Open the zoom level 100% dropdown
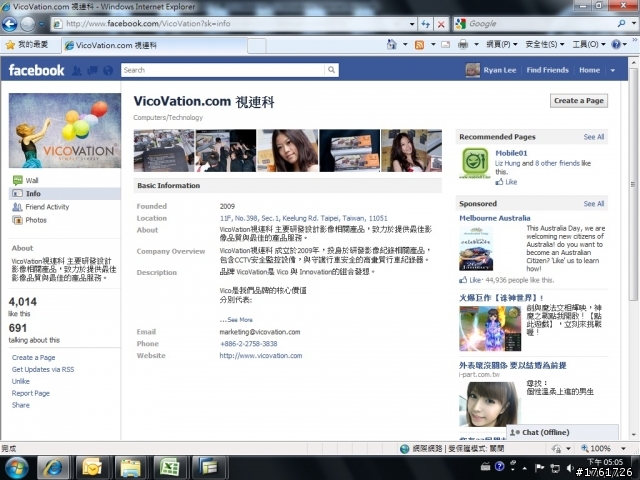 click(623, 449)
